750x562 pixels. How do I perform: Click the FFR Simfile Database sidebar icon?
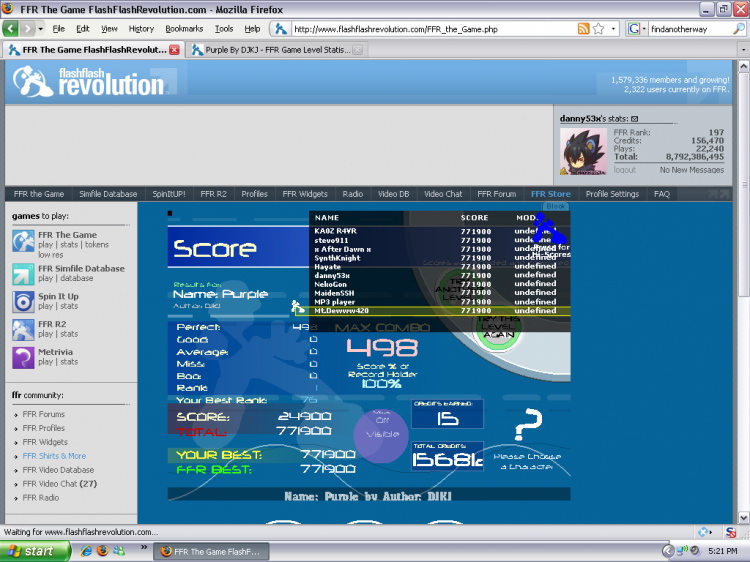coord(23,274)
